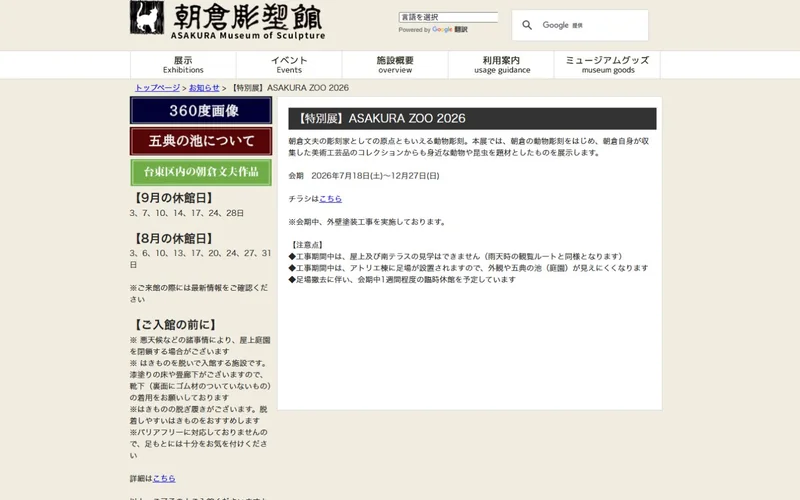Click the 台東区内の朝倉文夫作品 banner
The height and width of the screenshot is (500, 800).
(x=201, y=172)
